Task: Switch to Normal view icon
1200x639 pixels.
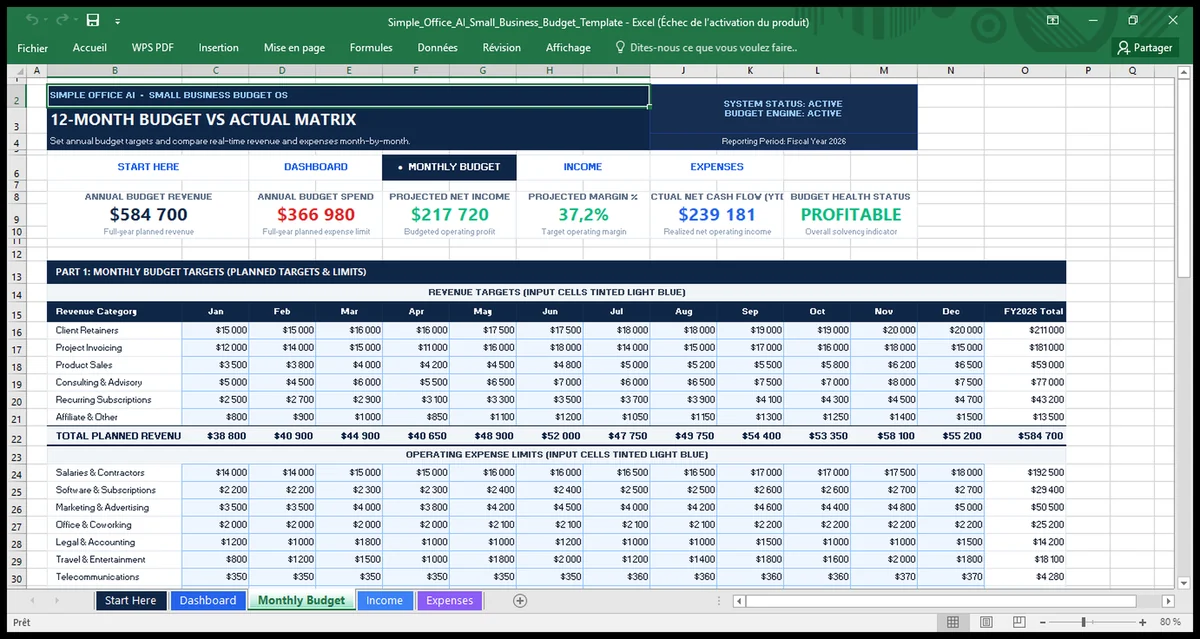Action: point(953,622)
